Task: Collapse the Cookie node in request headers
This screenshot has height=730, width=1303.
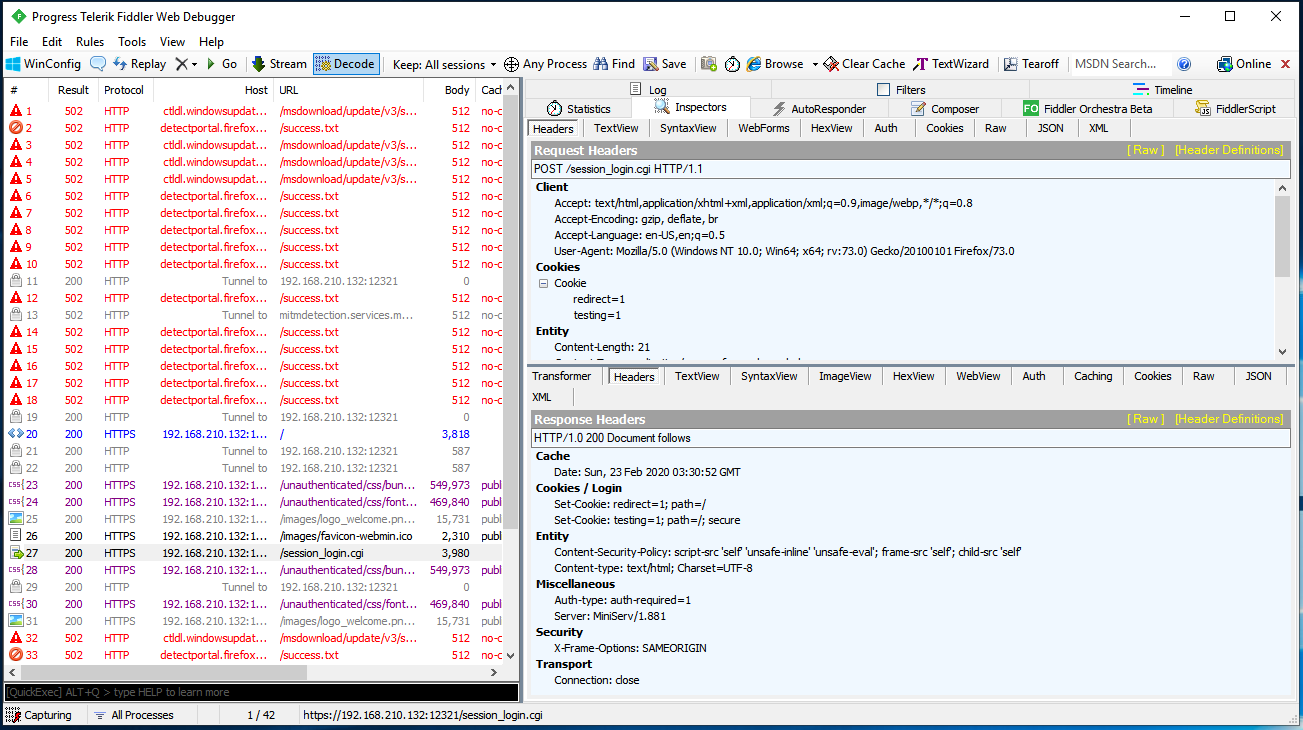Action: coord(544,283)
